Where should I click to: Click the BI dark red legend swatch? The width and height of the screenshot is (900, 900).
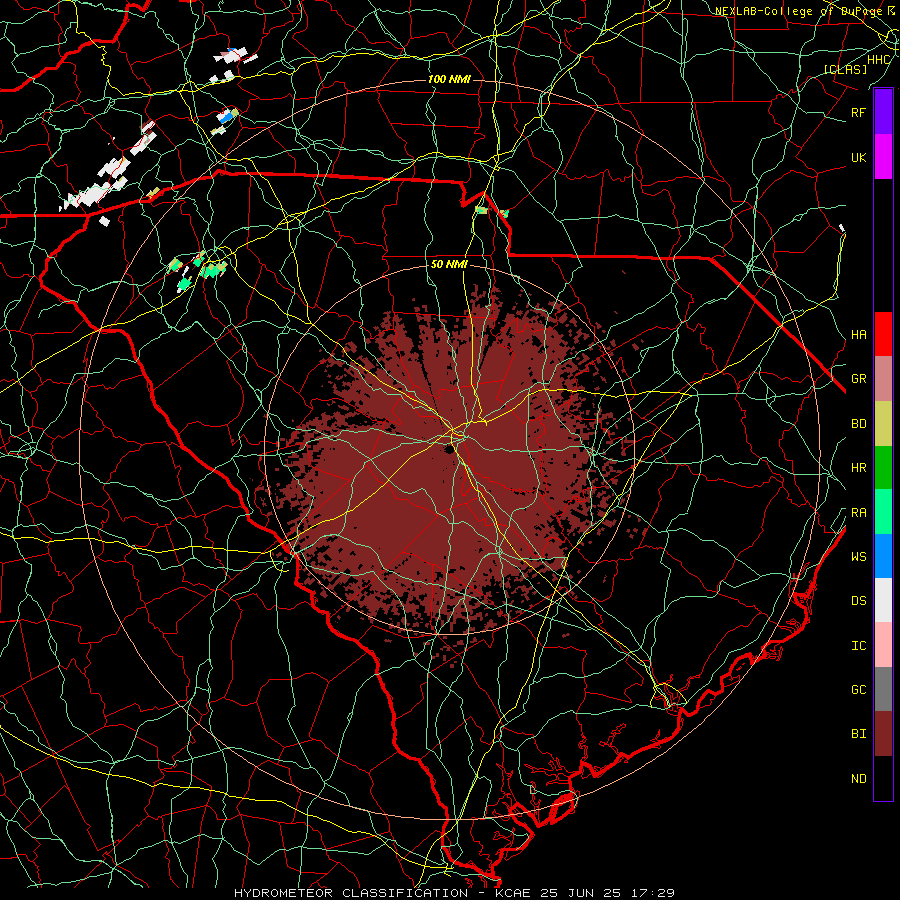[883, 734]
